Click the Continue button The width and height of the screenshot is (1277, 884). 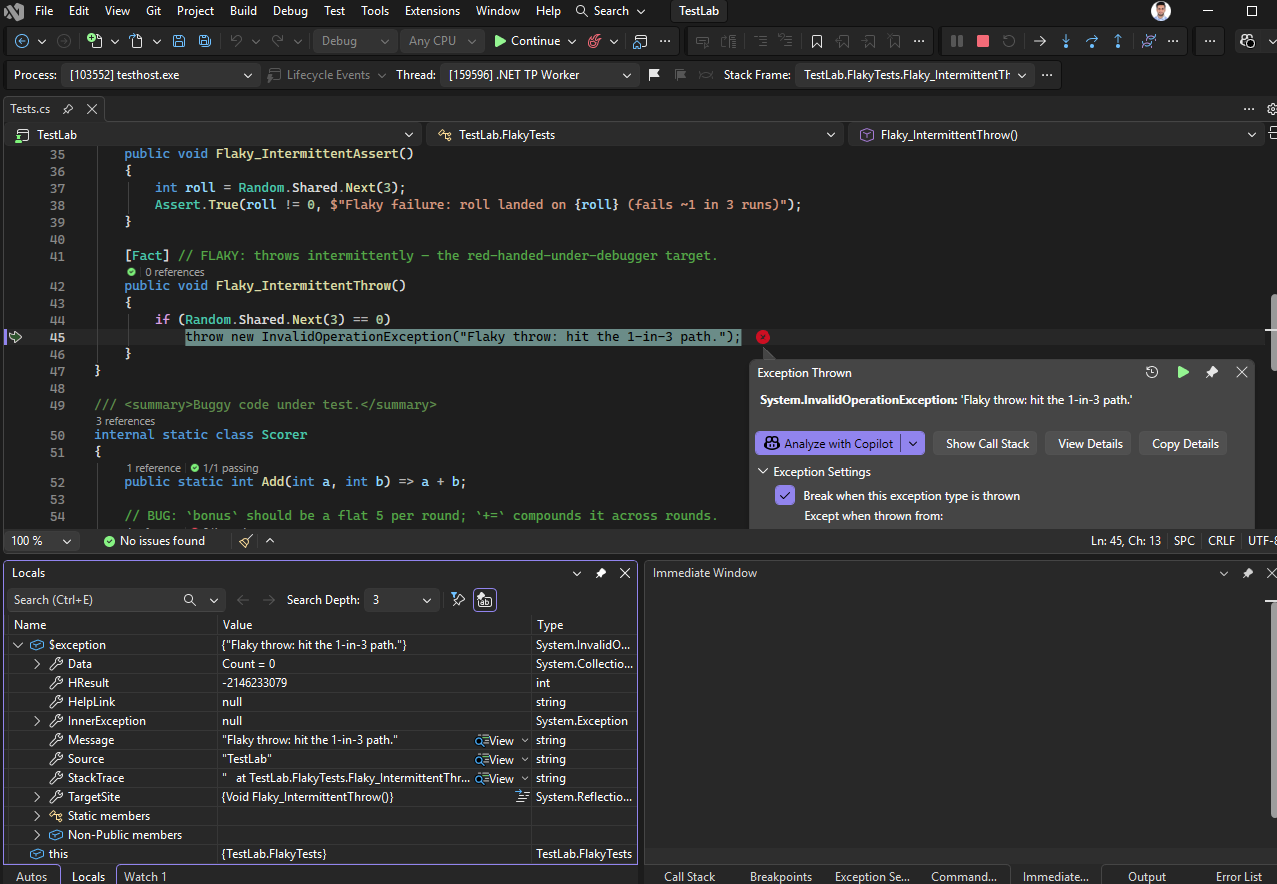coord(527,41)
